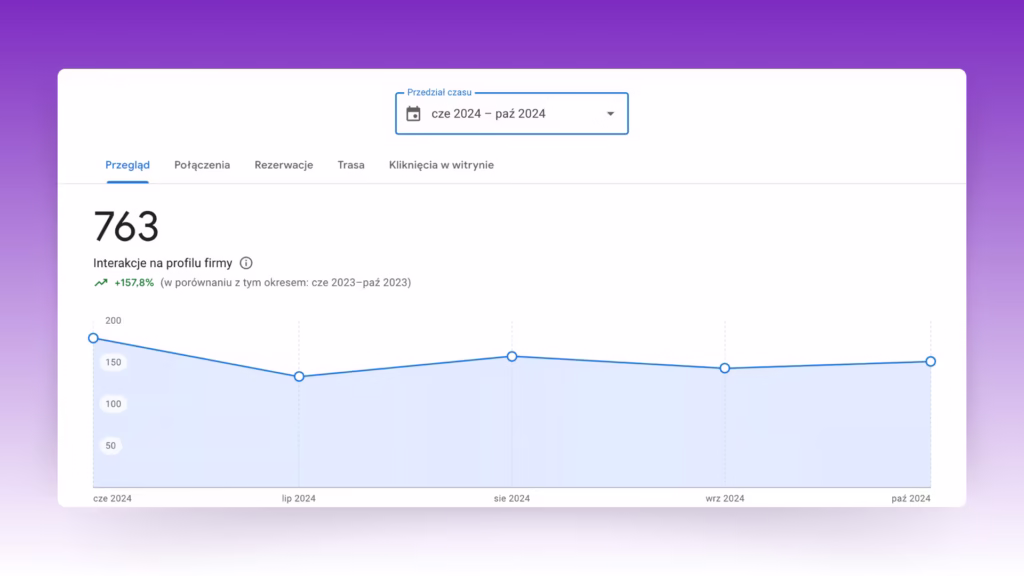Click the sie 2024 chart data point

coord(512,357)
